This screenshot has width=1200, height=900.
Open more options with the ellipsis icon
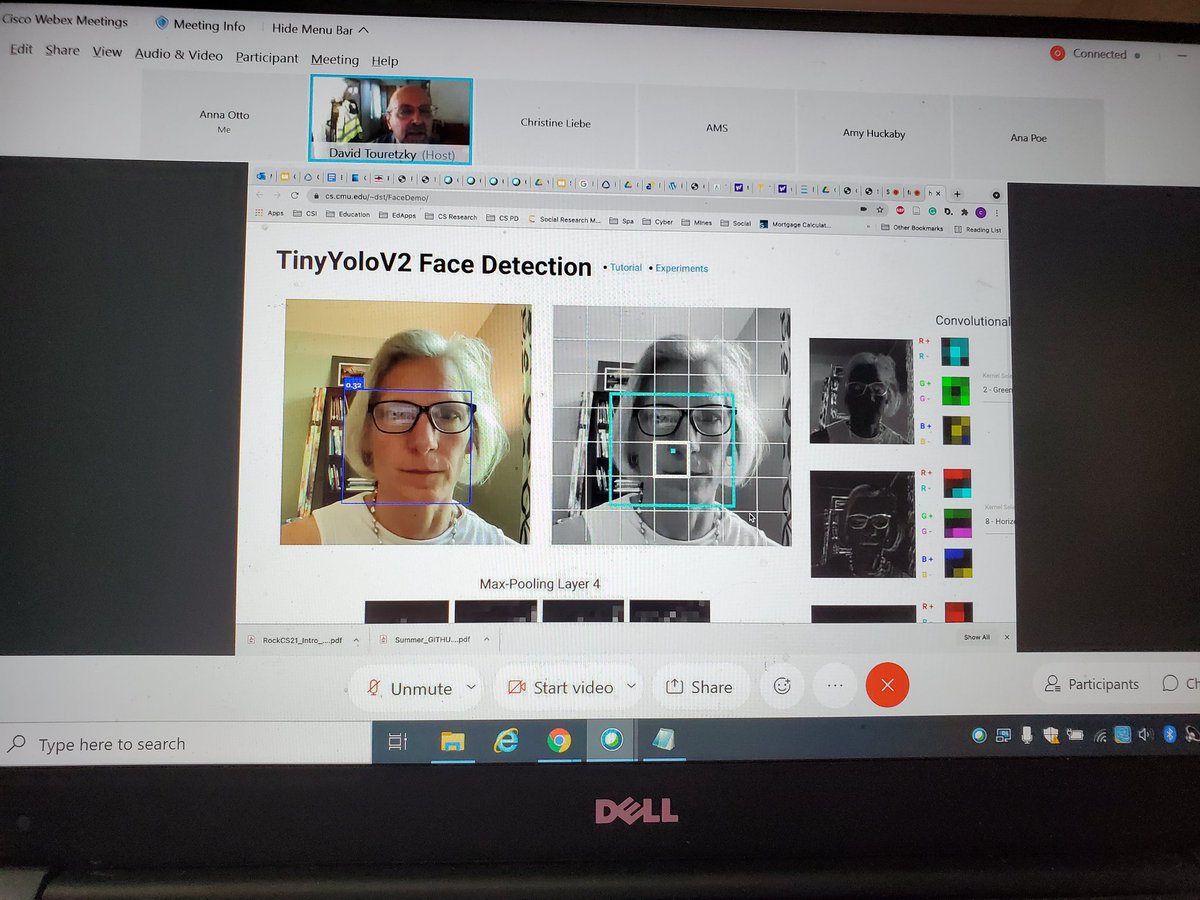point(835,685)
